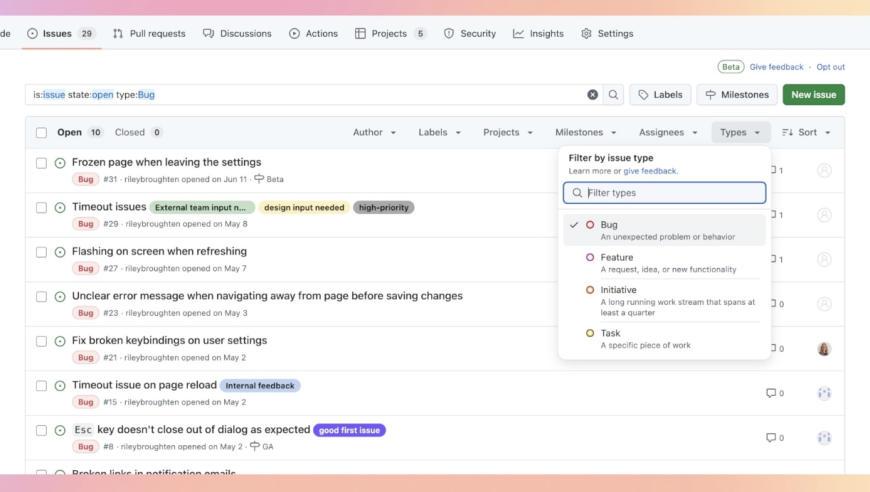The height and width of the screenshot is (492, 870).
Task: Open the Milestones filter dropdown in list header
Action: pyautogui.click(x=586, y=133)
